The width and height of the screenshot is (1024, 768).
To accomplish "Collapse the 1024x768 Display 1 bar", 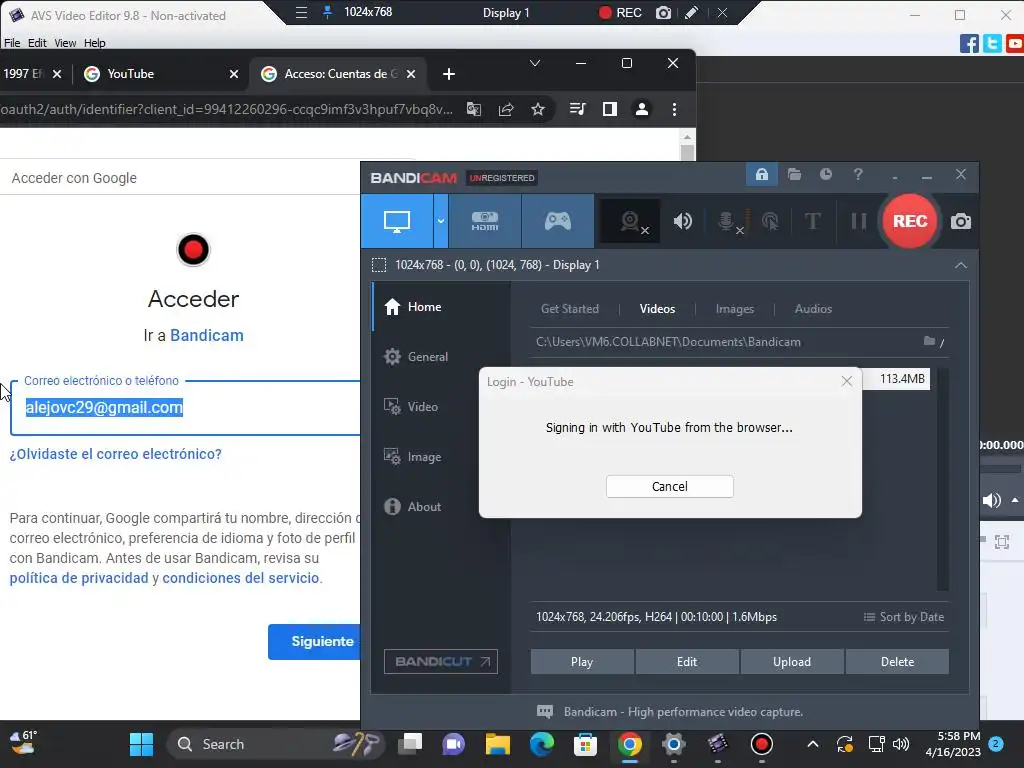I will point(961,265).
